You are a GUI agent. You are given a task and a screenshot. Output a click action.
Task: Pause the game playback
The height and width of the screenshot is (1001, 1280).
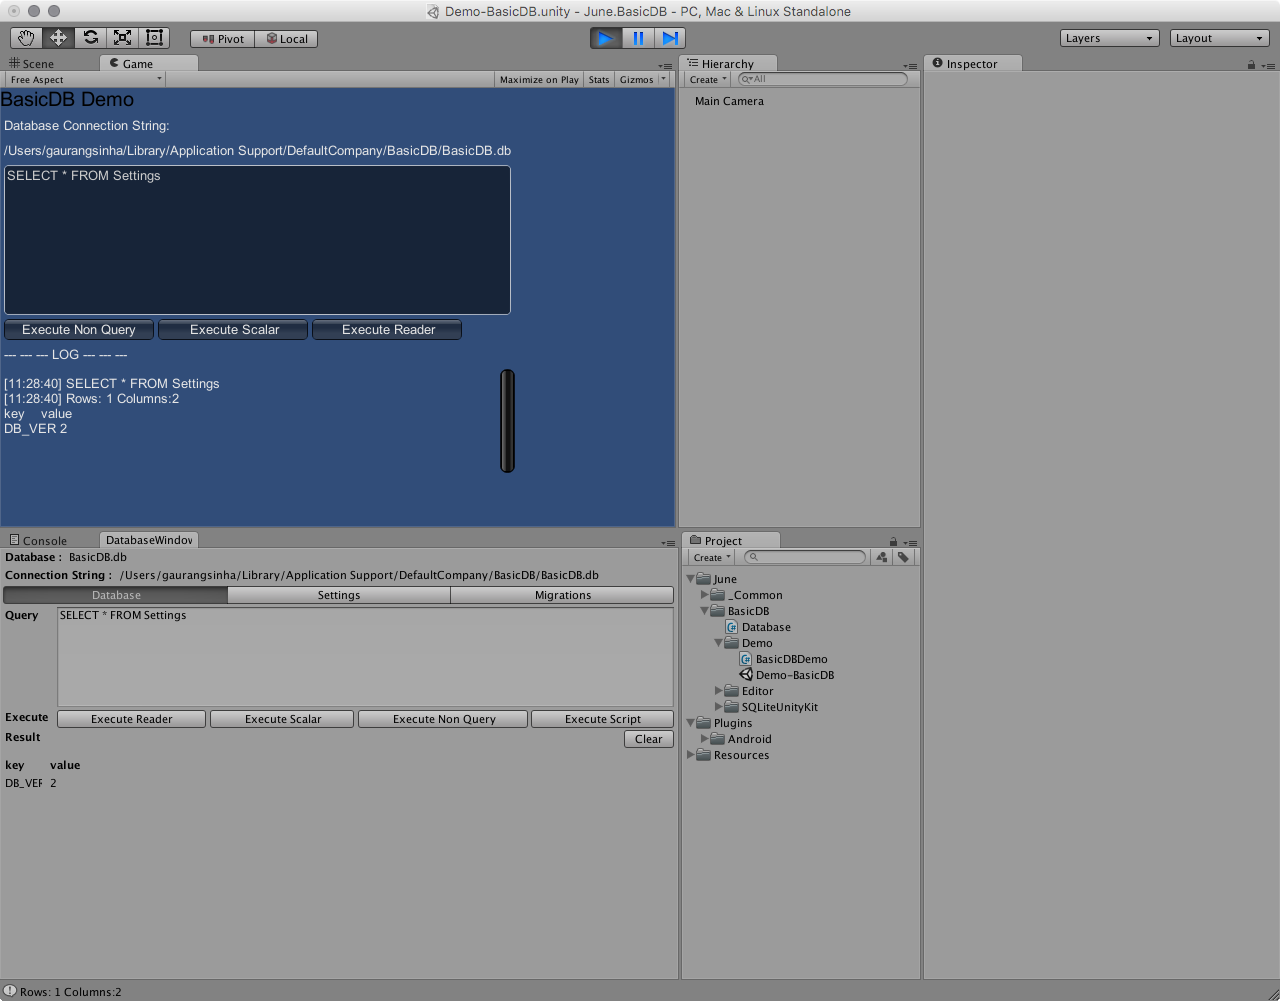click(638, 38)
